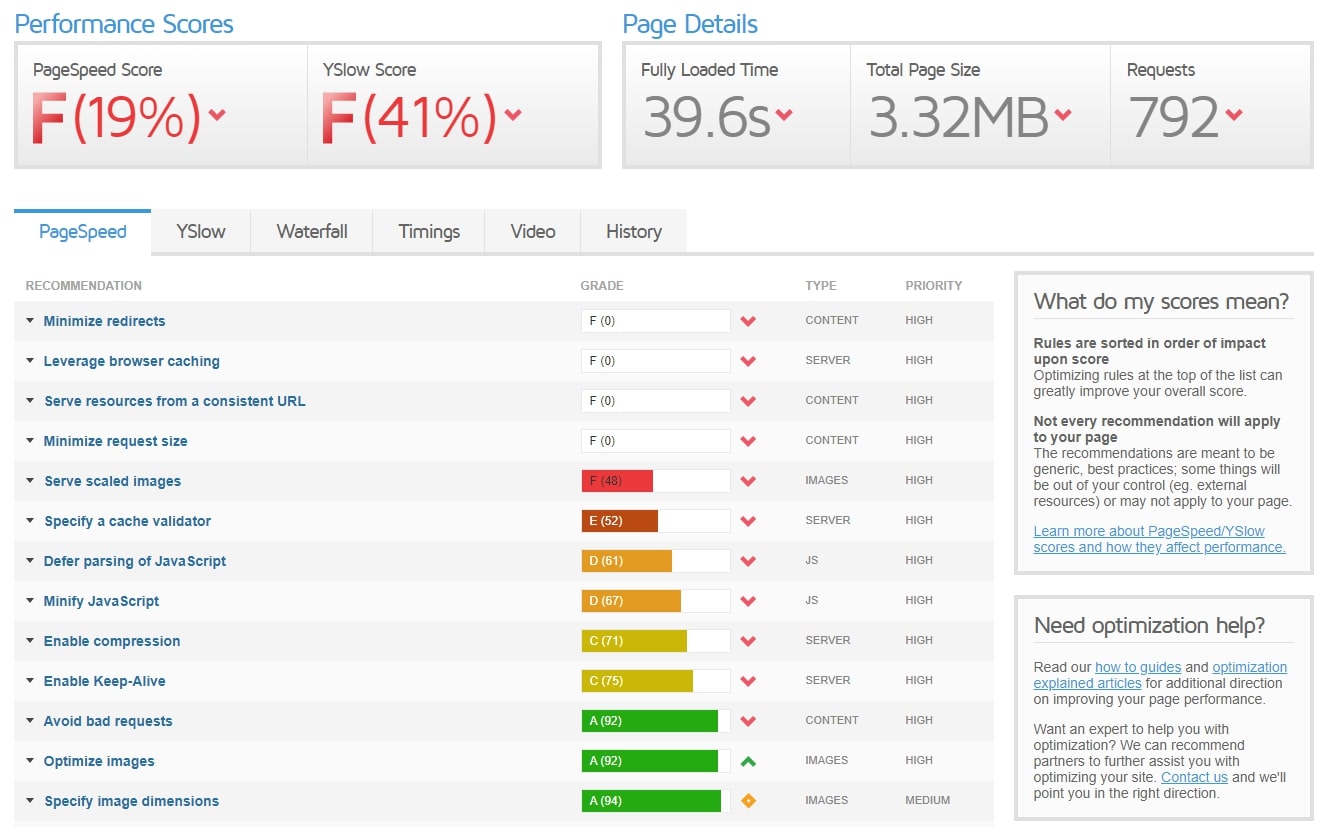Screen dimensions: 1327x827
Task: Expand the Enable Keep-Alive triangle
Action: (30, 681)
